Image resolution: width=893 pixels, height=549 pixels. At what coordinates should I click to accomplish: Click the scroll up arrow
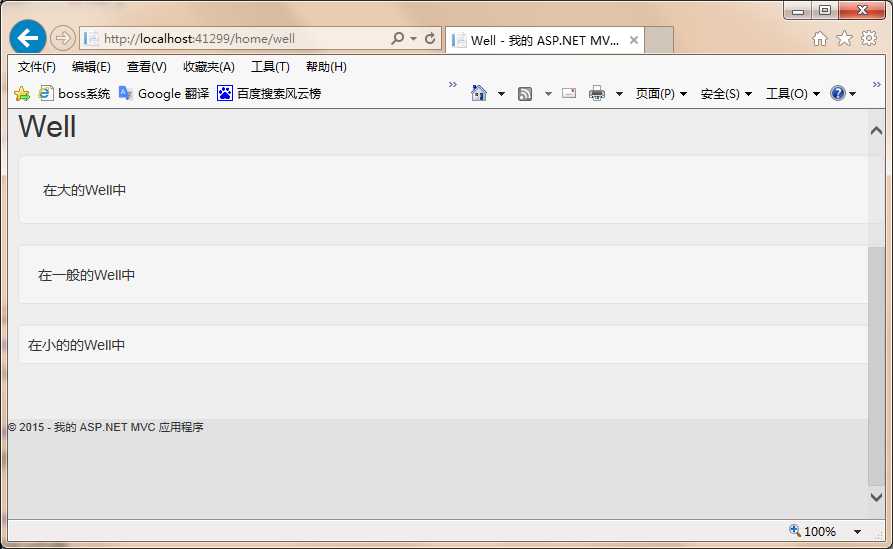(x=876, y=131)
